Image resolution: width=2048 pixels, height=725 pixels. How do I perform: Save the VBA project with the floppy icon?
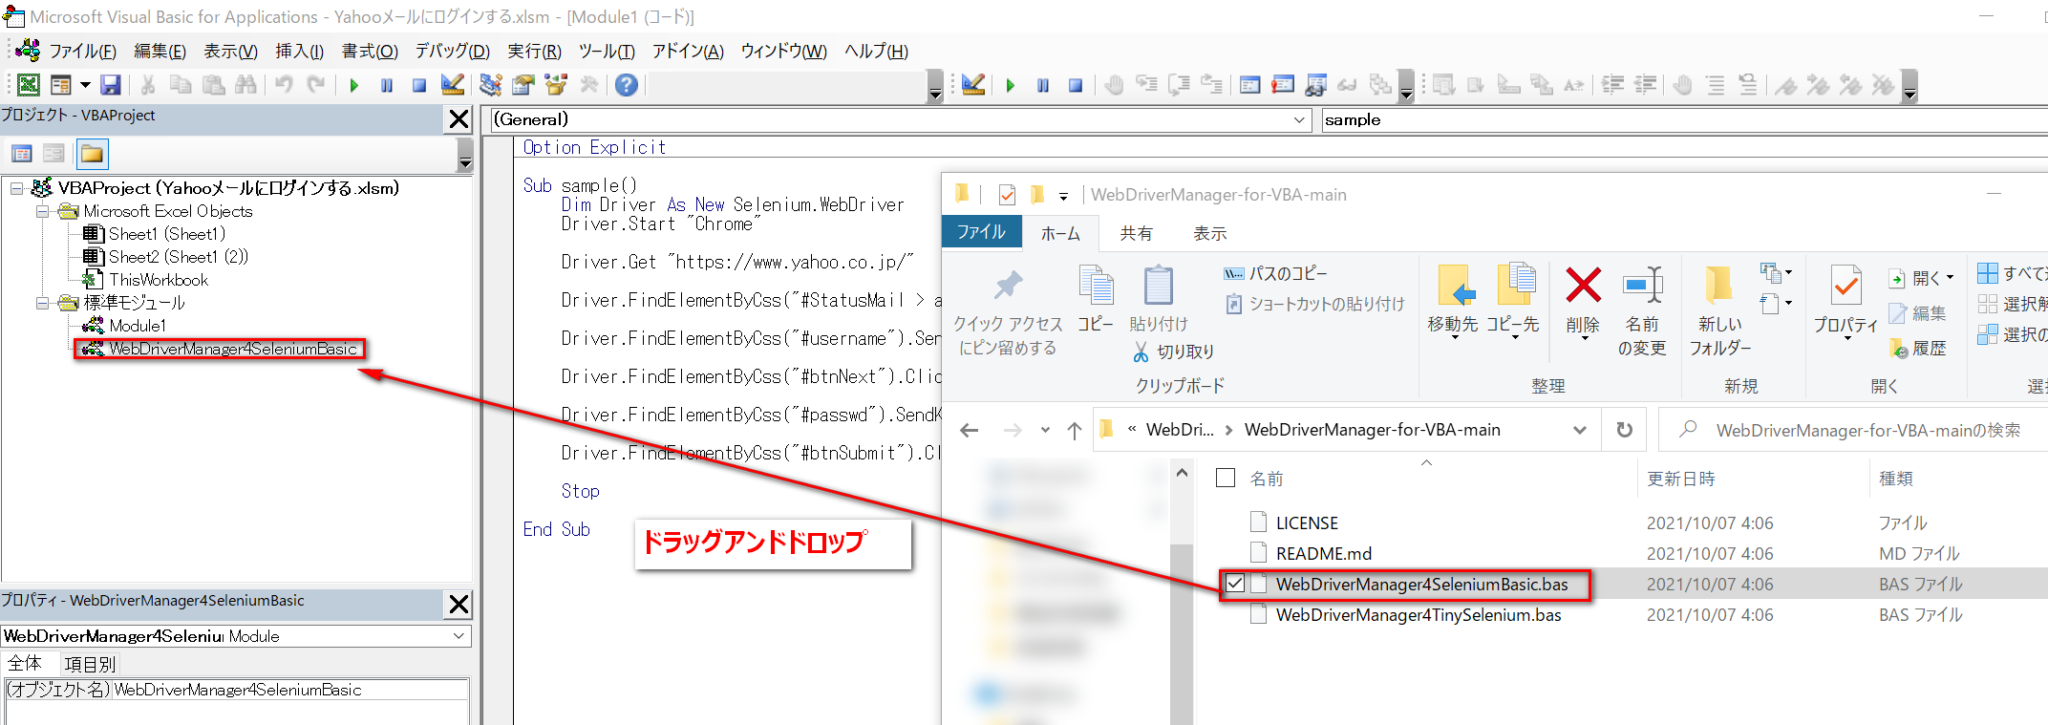111,86
